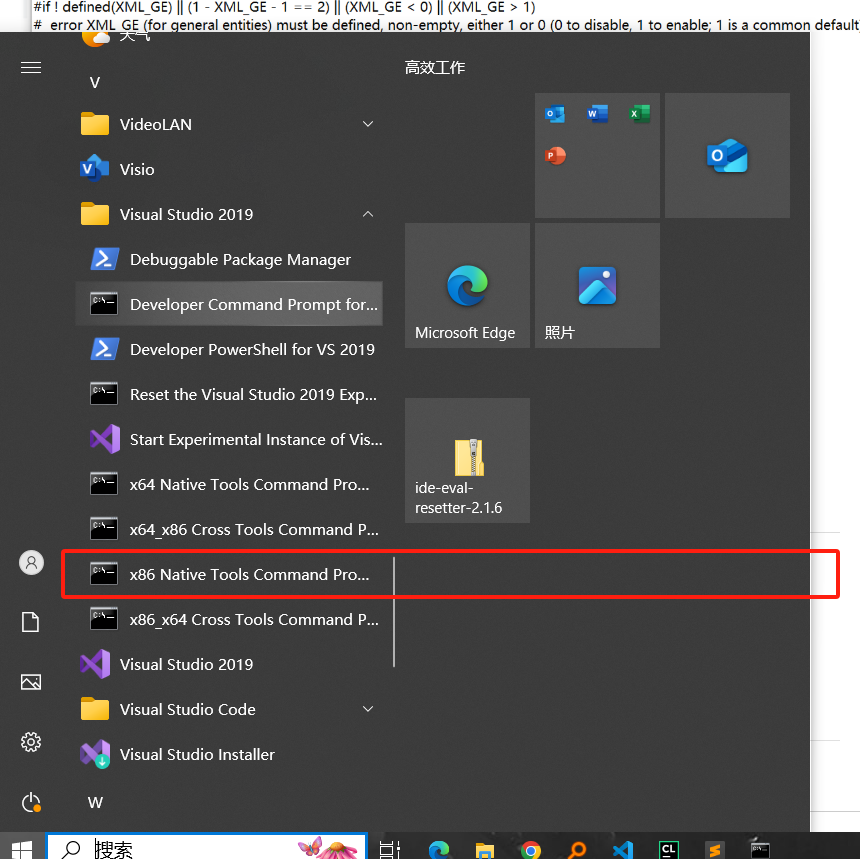The width and height of the screenshot is (860, 859).
Task: Open the orange magnifier search app on taskbar
Action: coord(577,850)
